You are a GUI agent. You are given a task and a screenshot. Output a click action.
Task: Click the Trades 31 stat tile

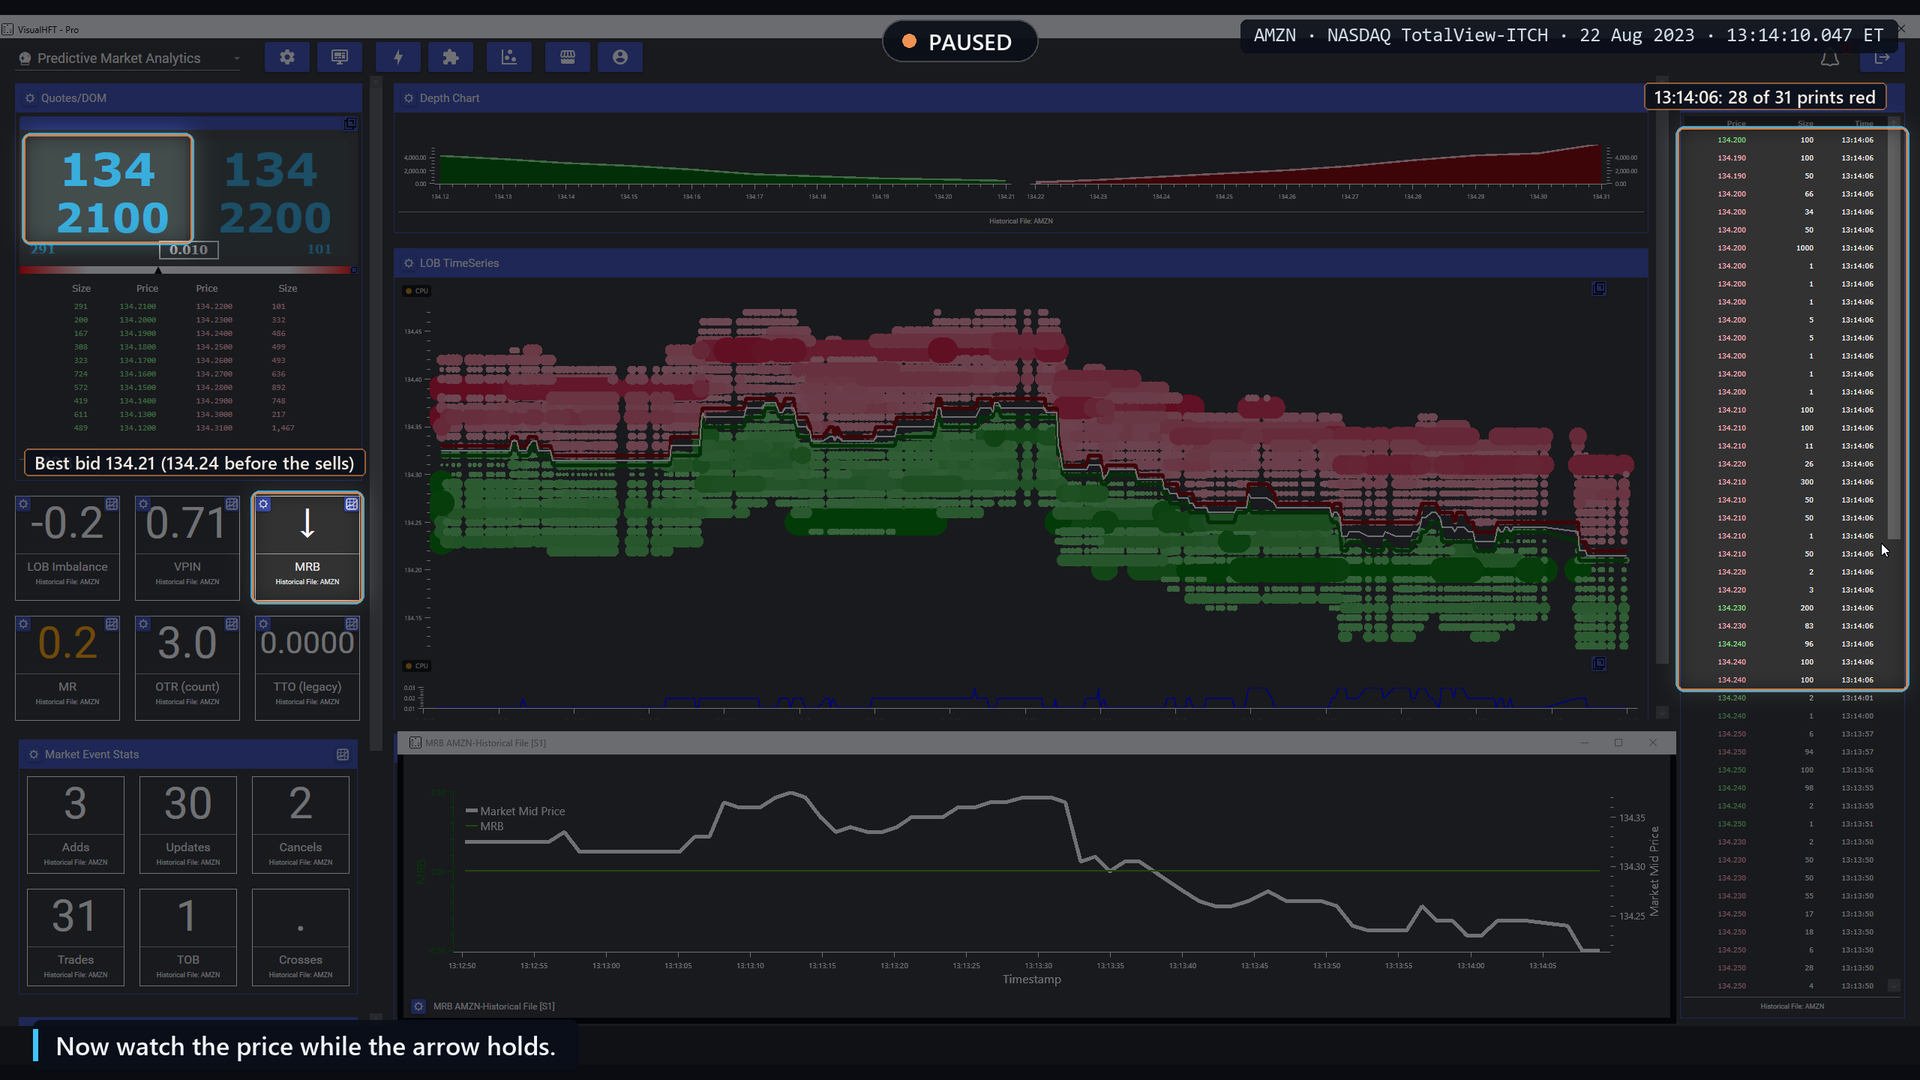pos(76,936)
